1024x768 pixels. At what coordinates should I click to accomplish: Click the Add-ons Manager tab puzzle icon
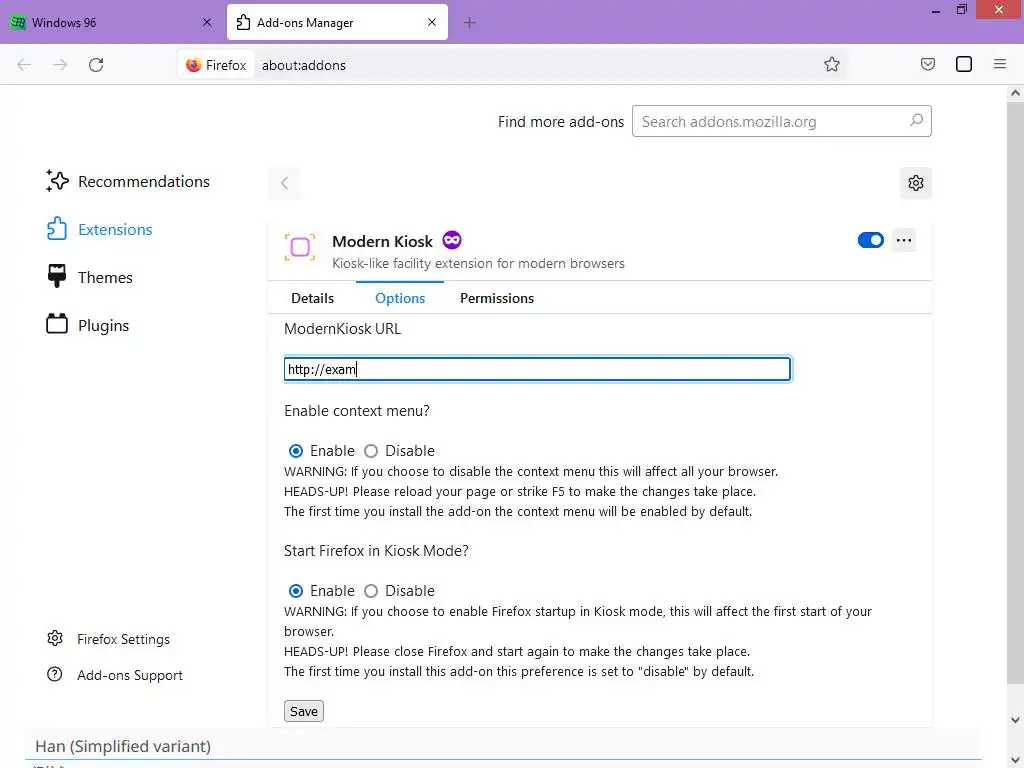[243, 22]
